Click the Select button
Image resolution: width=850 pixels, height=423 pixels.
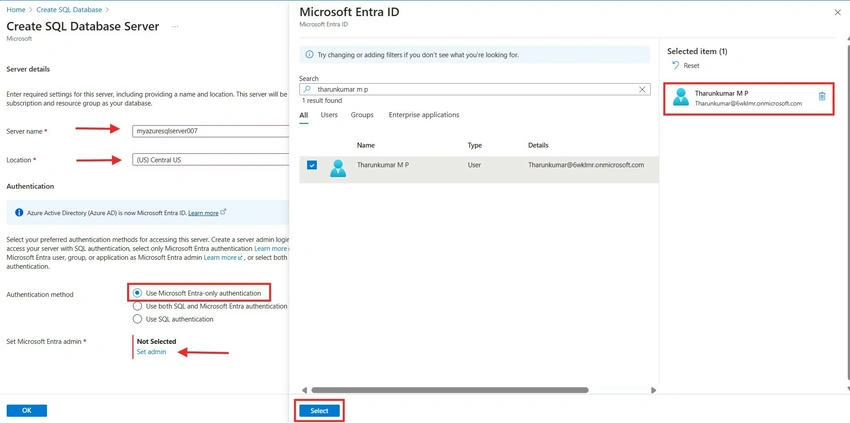point(319,411)
